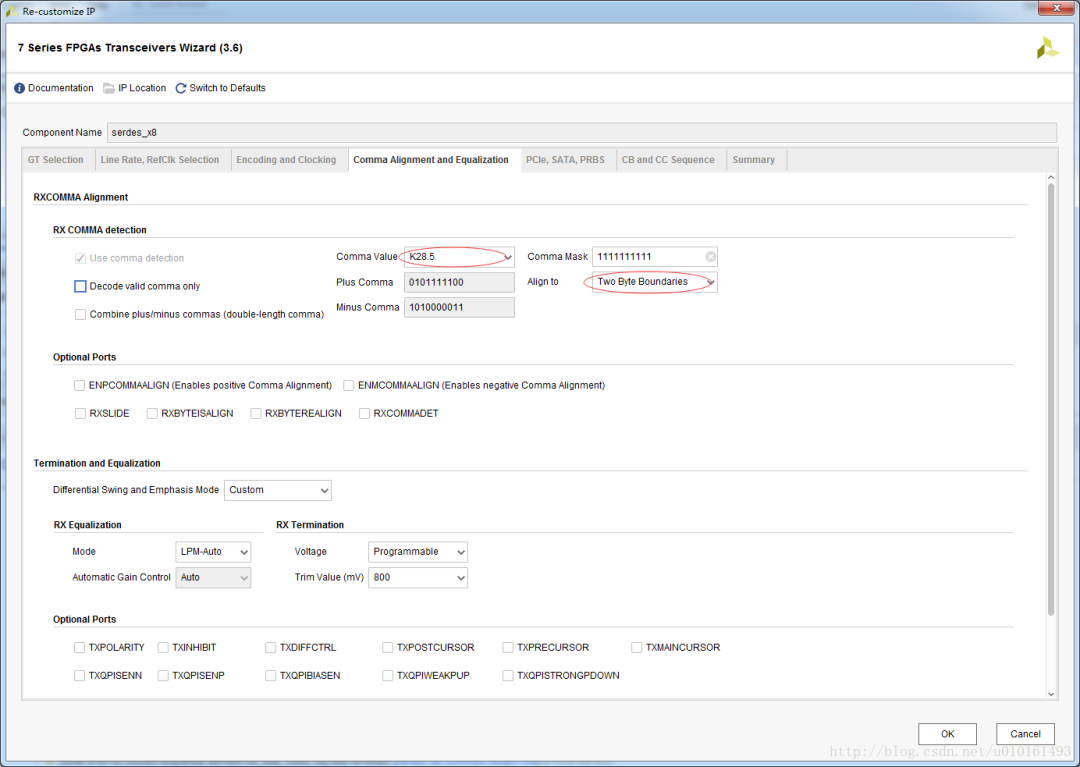
Task: Open the Comma Value K28.5 dropdown
Action: [459, 257]
